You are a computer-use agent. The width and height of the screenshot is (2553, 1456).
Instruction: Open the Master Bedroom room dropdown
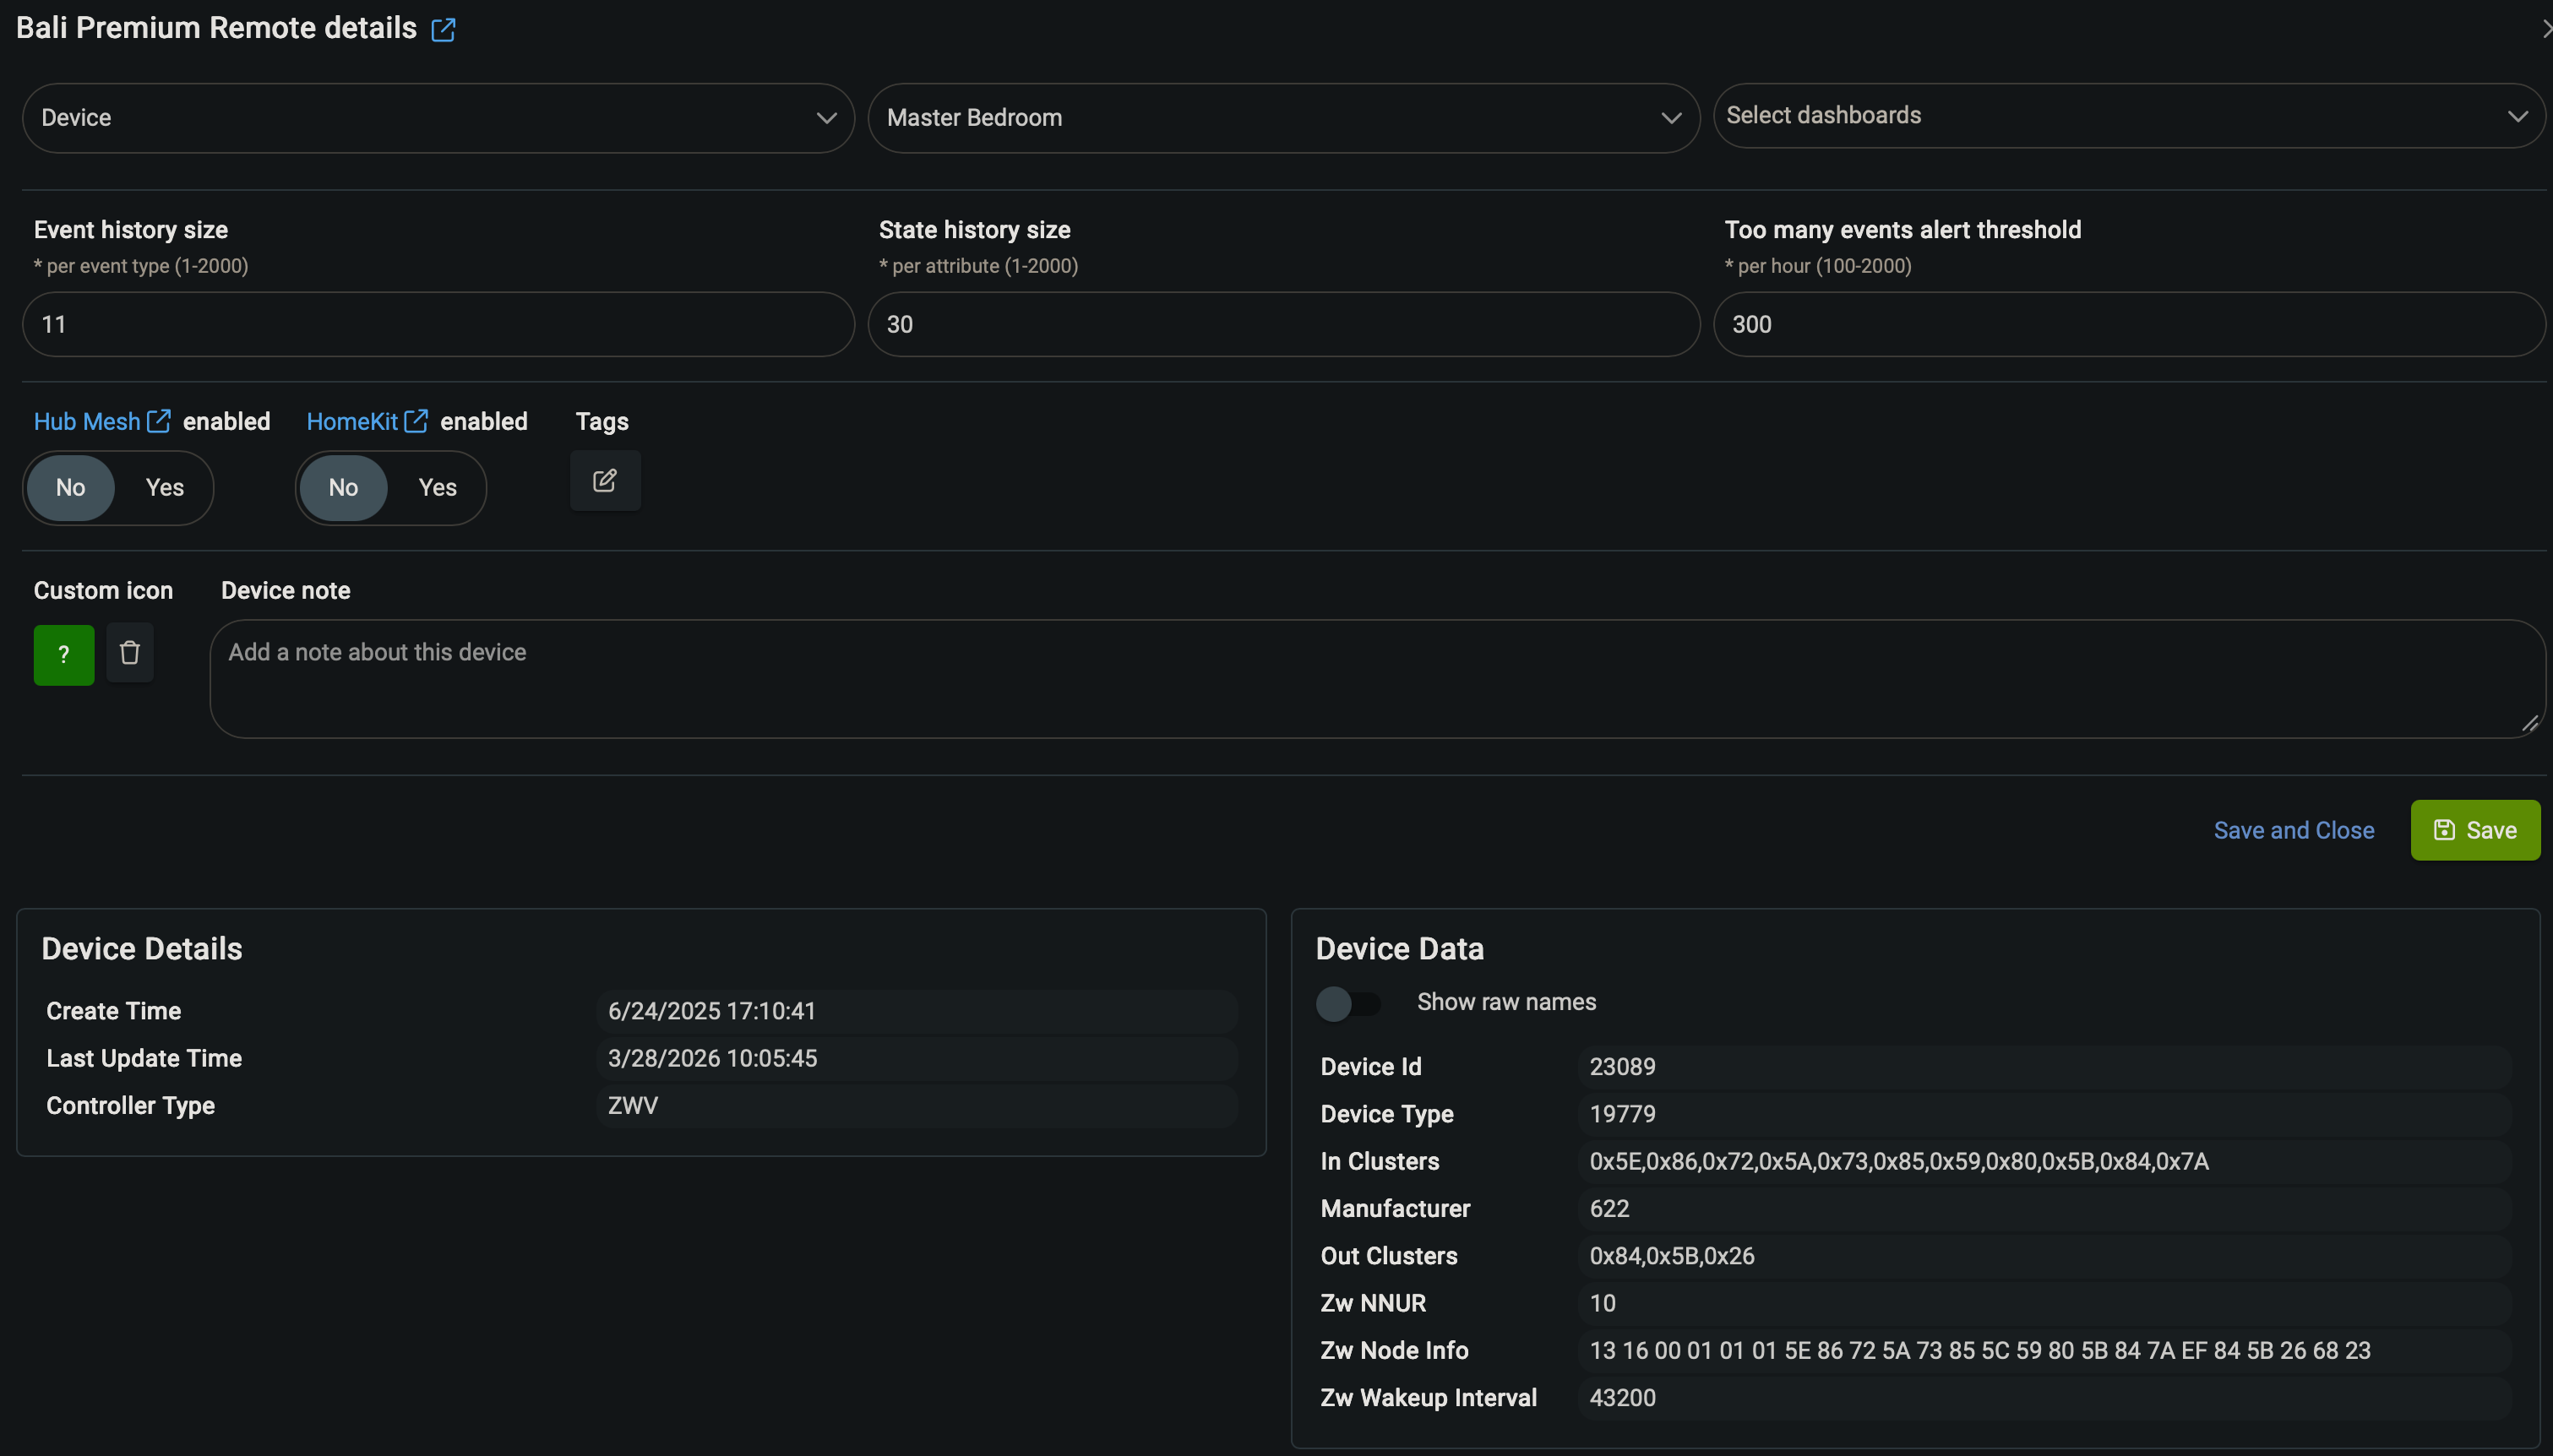click(x=1284, y=118)
